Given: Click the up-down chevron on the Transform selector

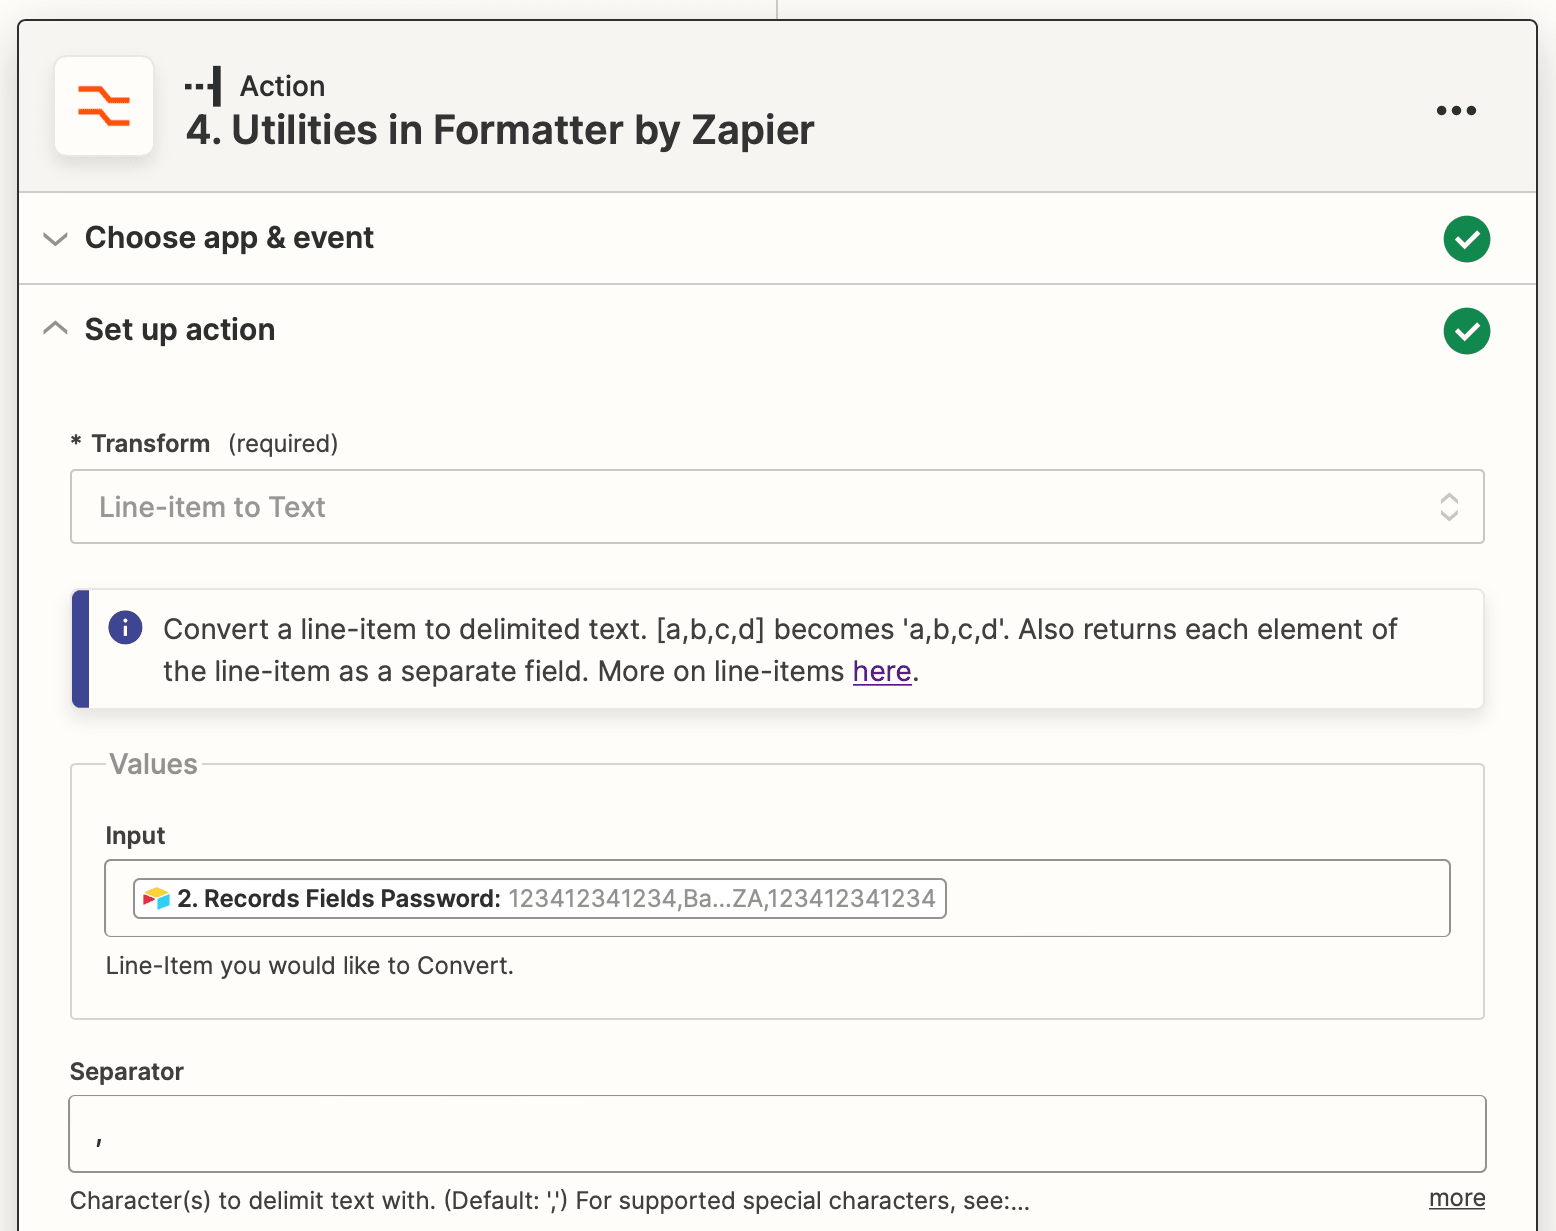Looking at the screenshot, I should [1449, 507].
